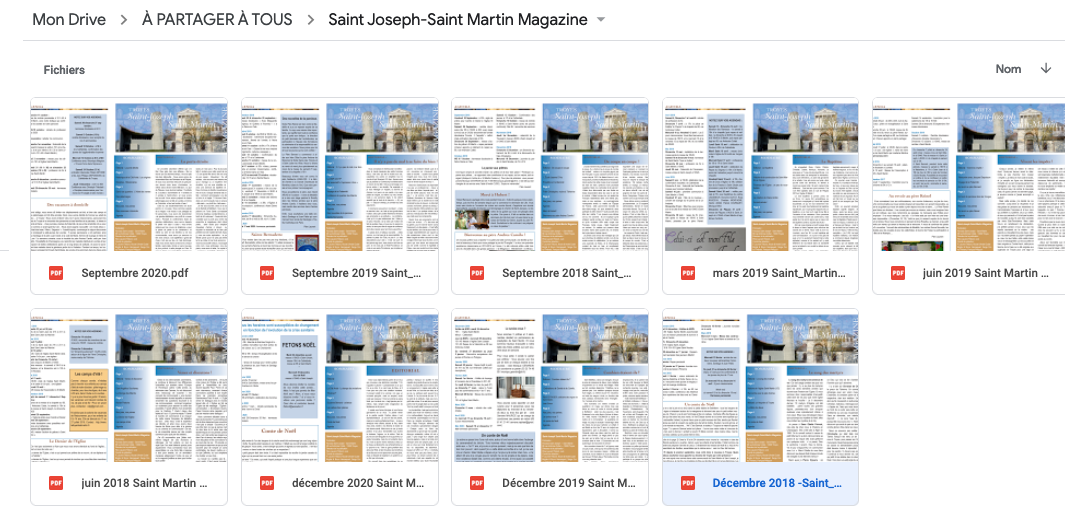The height and width of the screenshot is (531, 1065).
Task: Click PDF icon of Septembre 2020.pdf
Action: (x=56, y=273)
